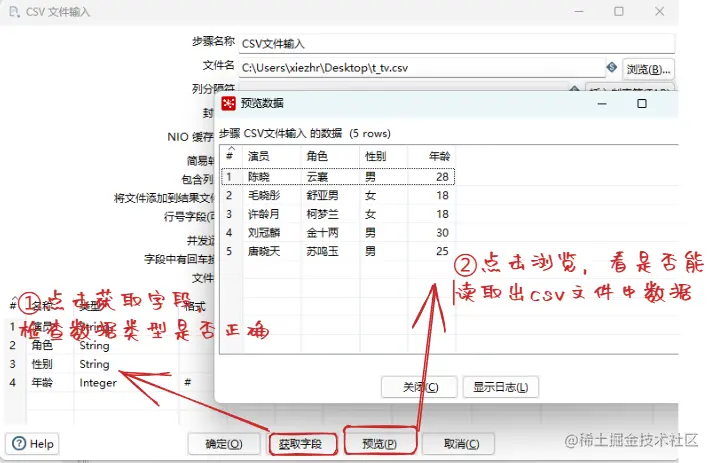Viewport: 713px width, 463px height.
Task: Click the 关闭(C) button in the preview dialog
Action: 419,387
